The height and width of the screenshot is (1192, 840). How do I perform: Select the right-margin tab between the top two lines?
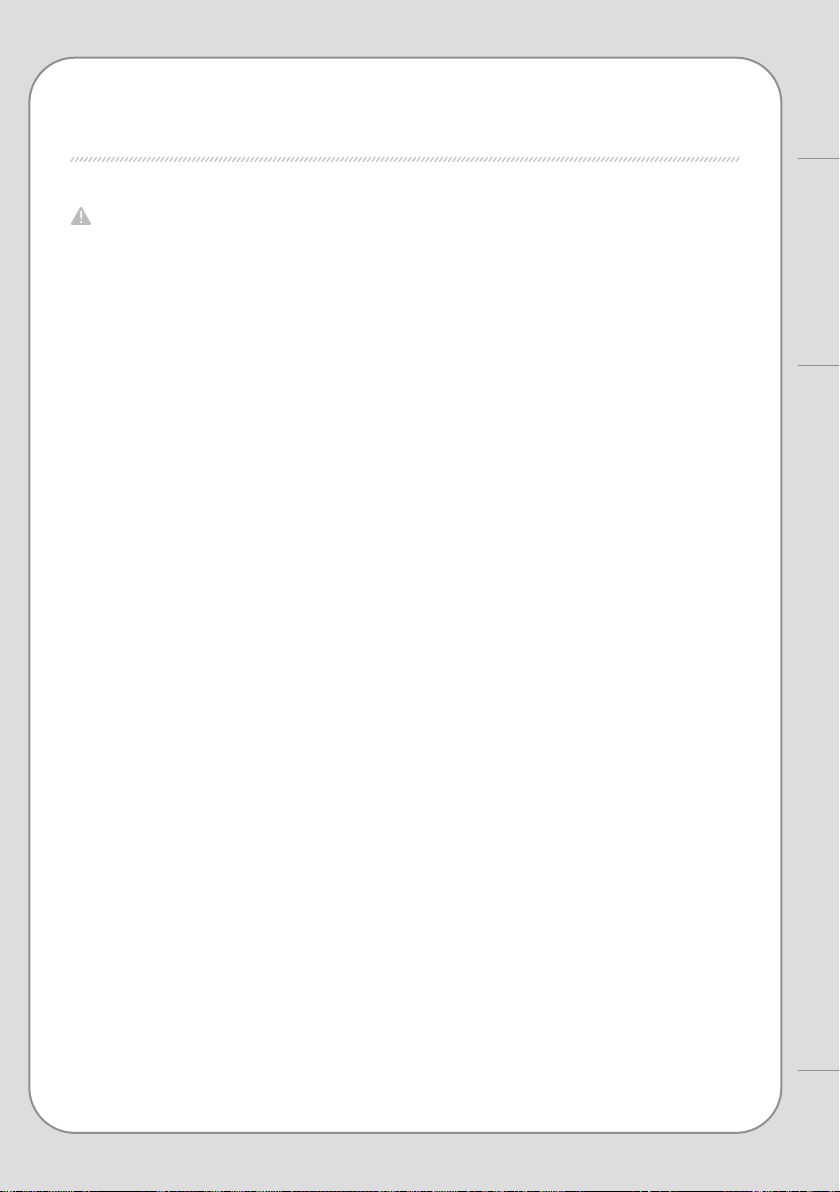tap(819, 262)
